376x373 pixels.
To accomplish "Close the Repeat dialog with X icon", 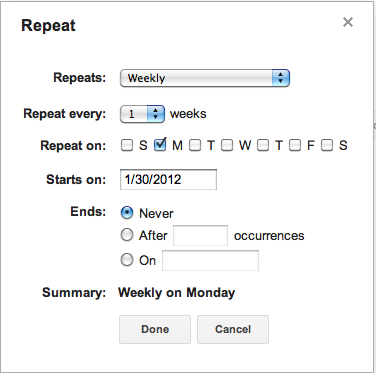I will point(348,22).
